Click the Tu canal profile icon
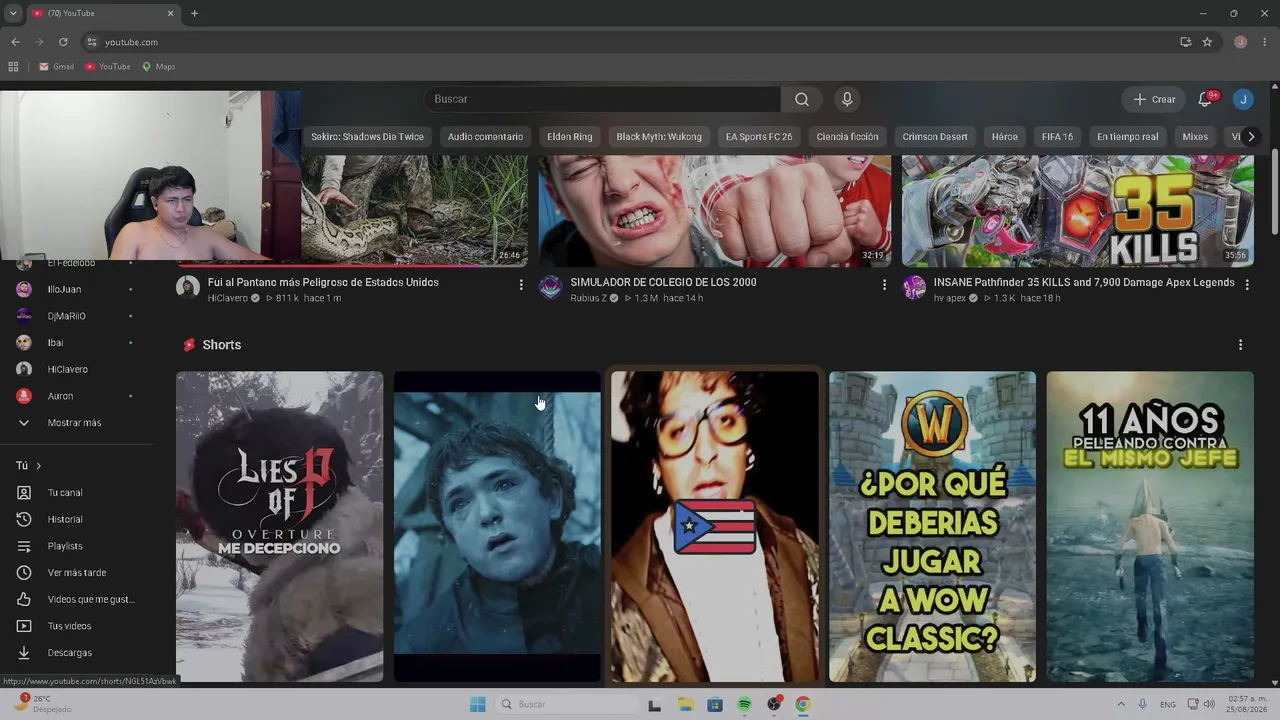Screen dimensions: 1280x720 pos(24,493)
